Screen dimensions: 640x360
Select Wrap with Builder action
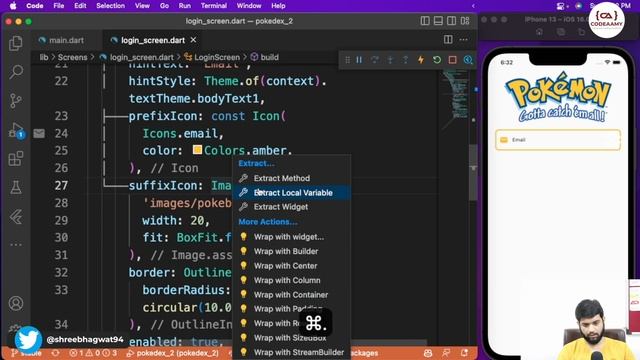(x=291, y=251)
